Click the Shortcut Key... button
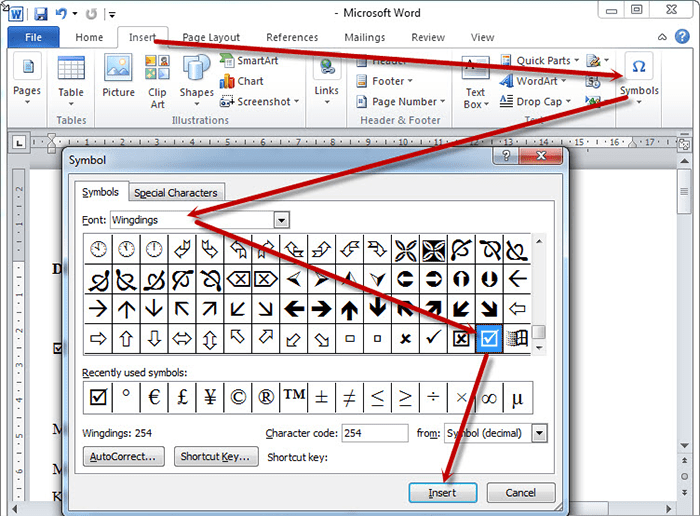This screenshot has width=700, height=516. tap(216, 457)
